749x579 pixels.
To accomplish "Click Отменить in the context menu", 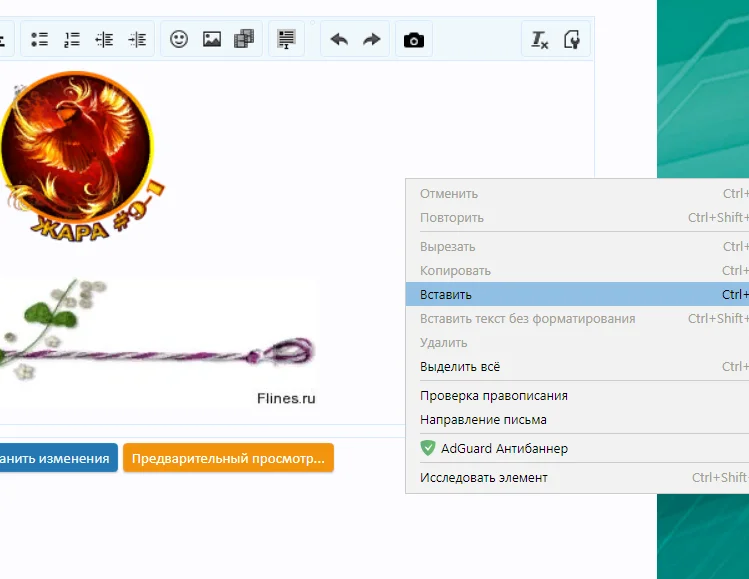I will point(577,193).
